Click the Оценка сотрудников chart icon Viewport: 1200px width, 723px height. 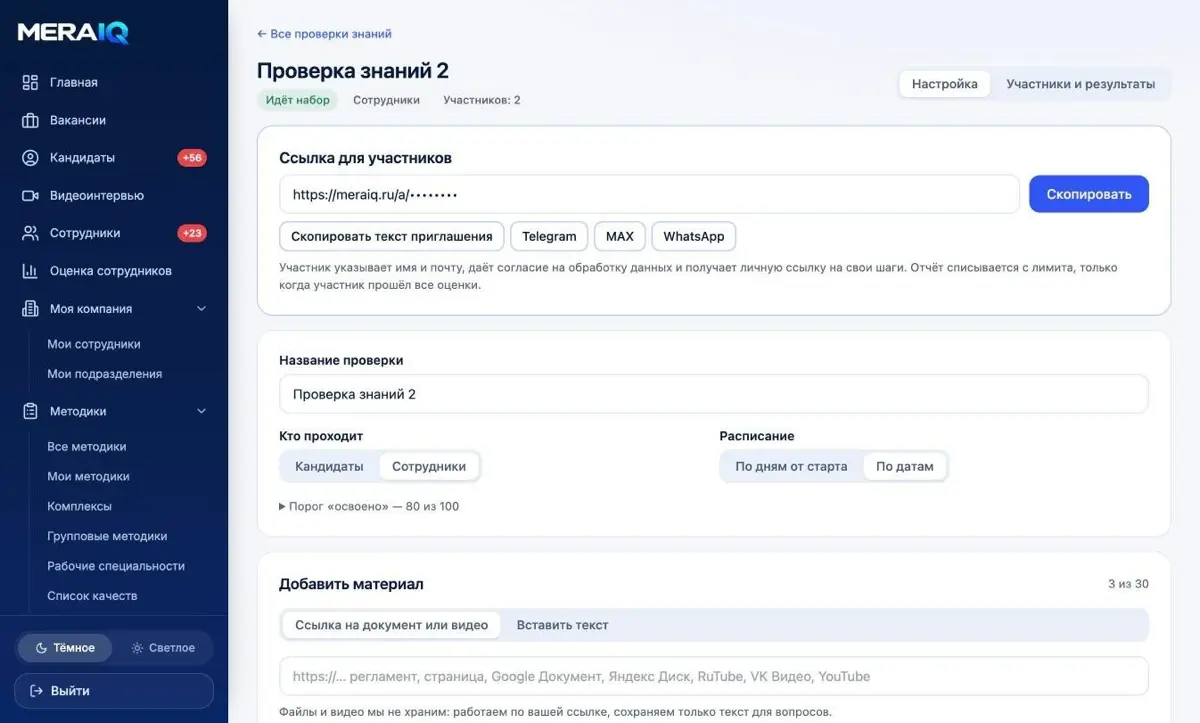(30, 271)
